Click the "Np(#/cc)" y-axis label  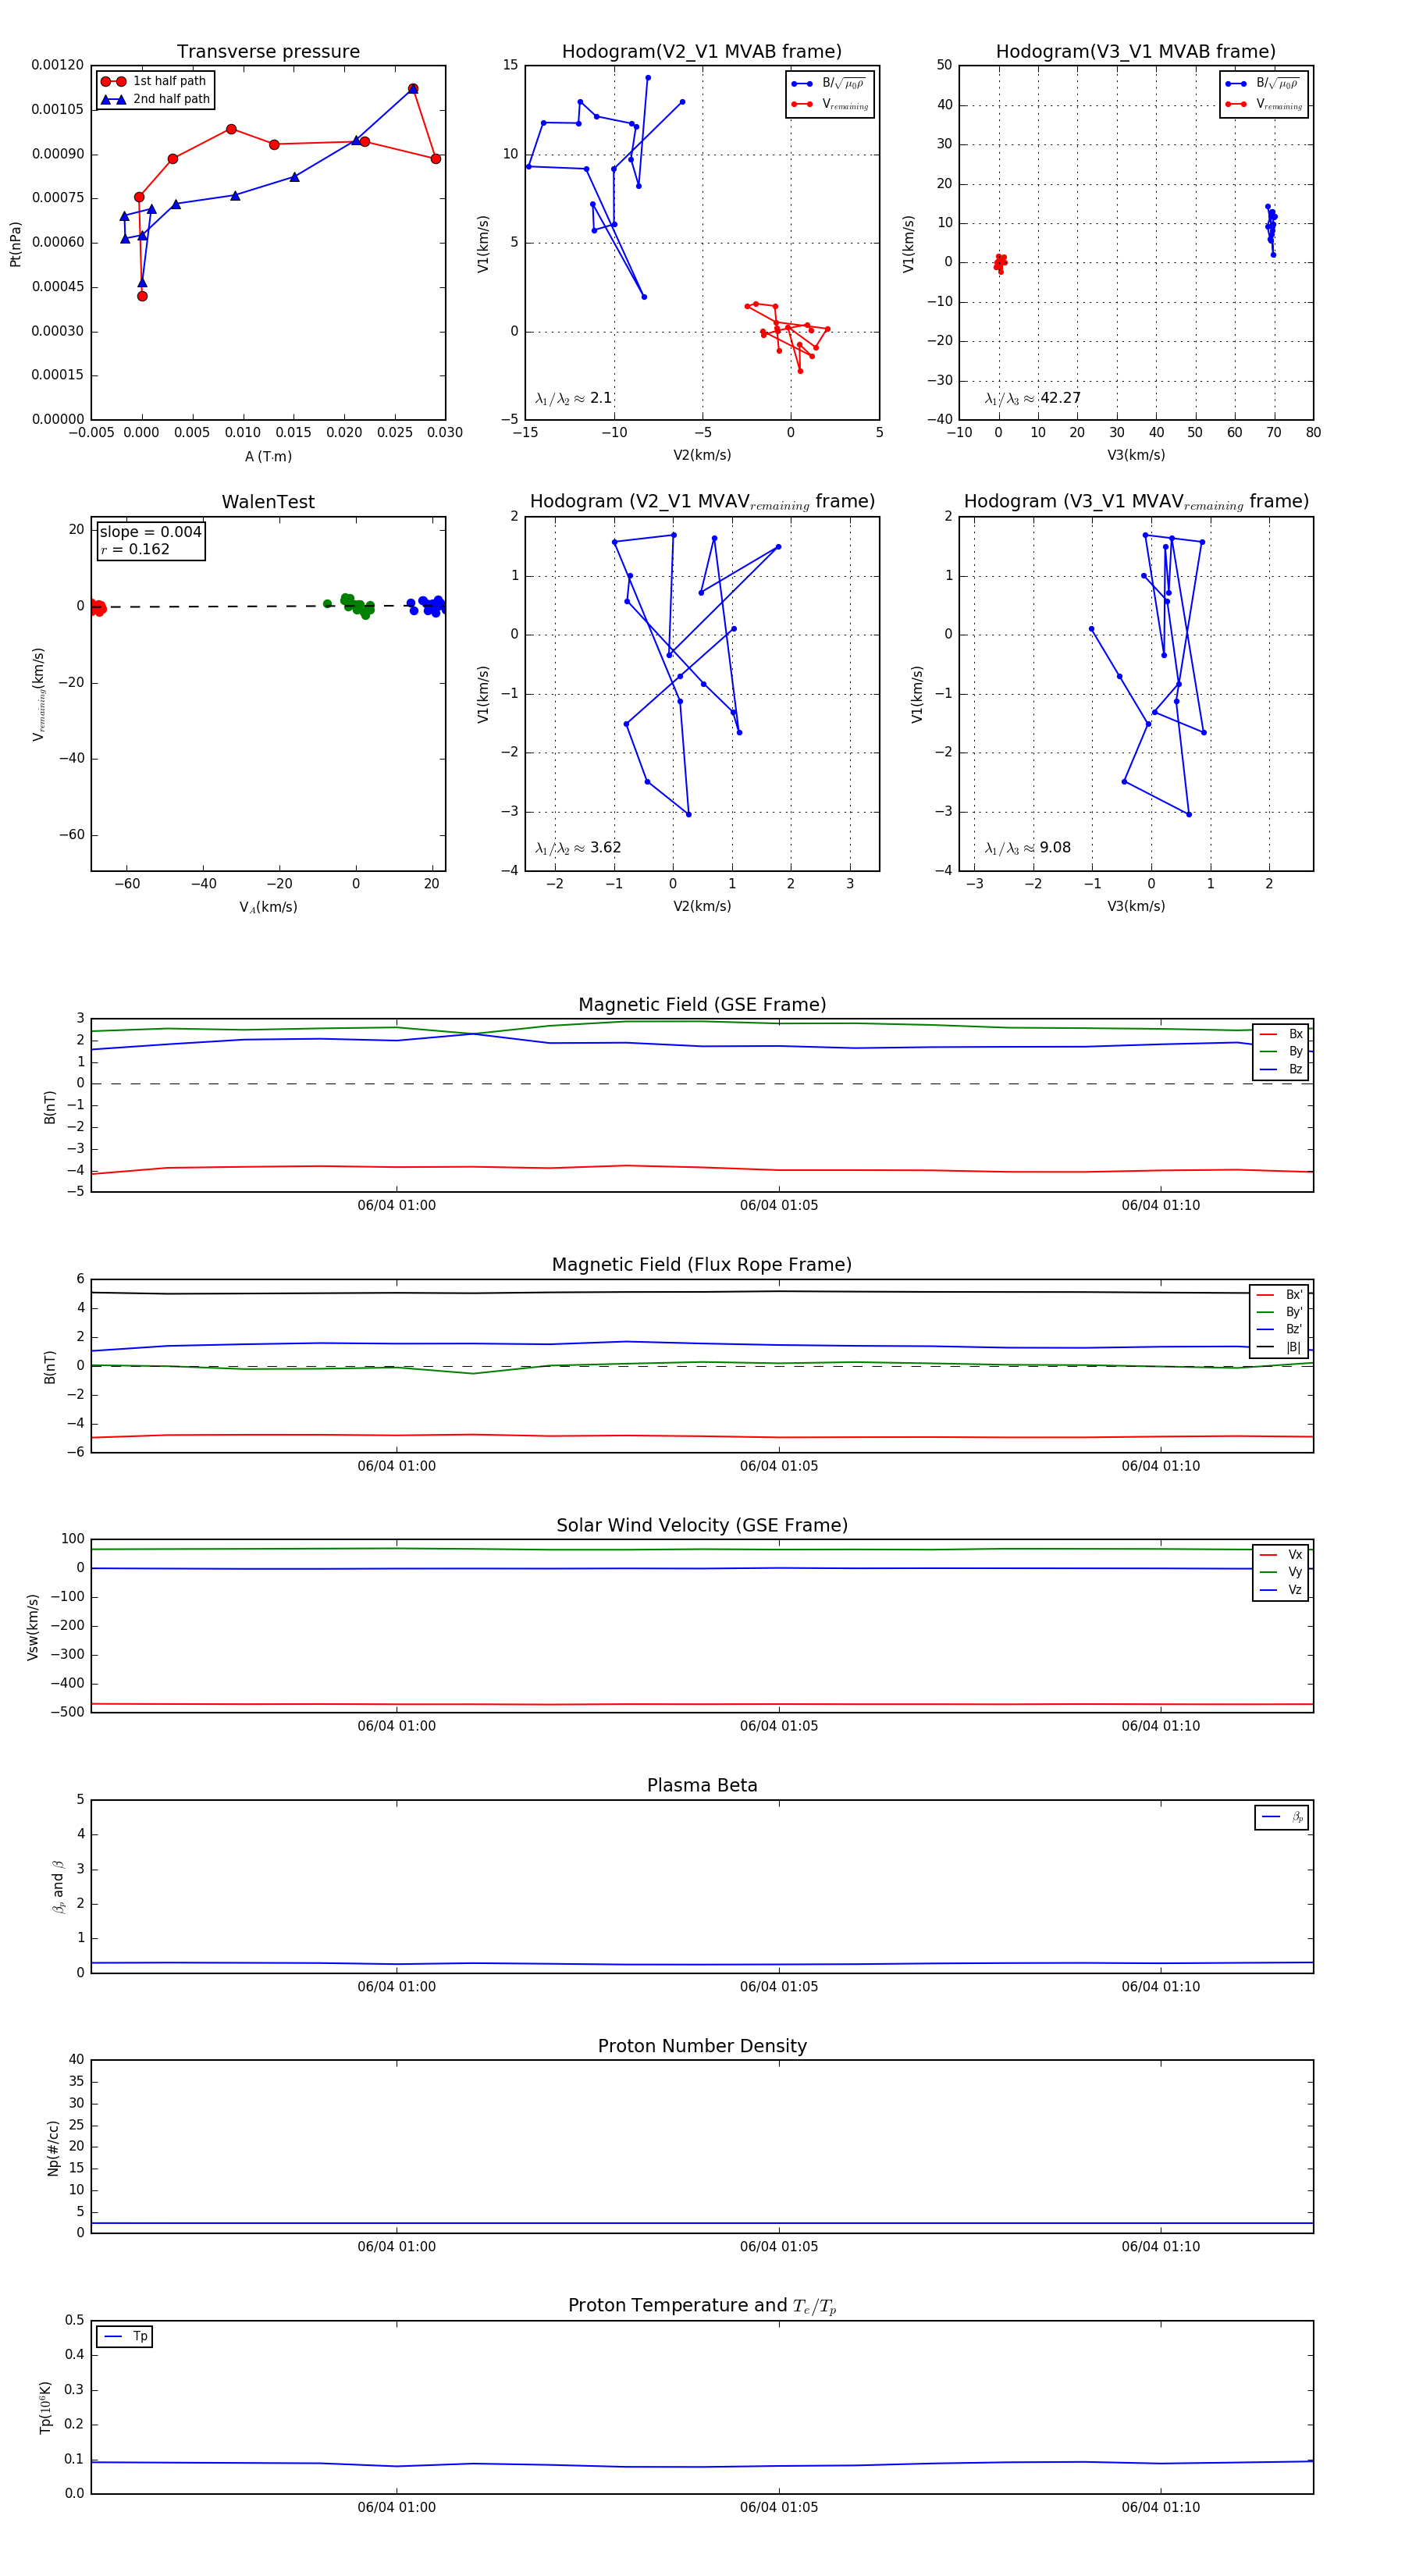click(53, 2148)
